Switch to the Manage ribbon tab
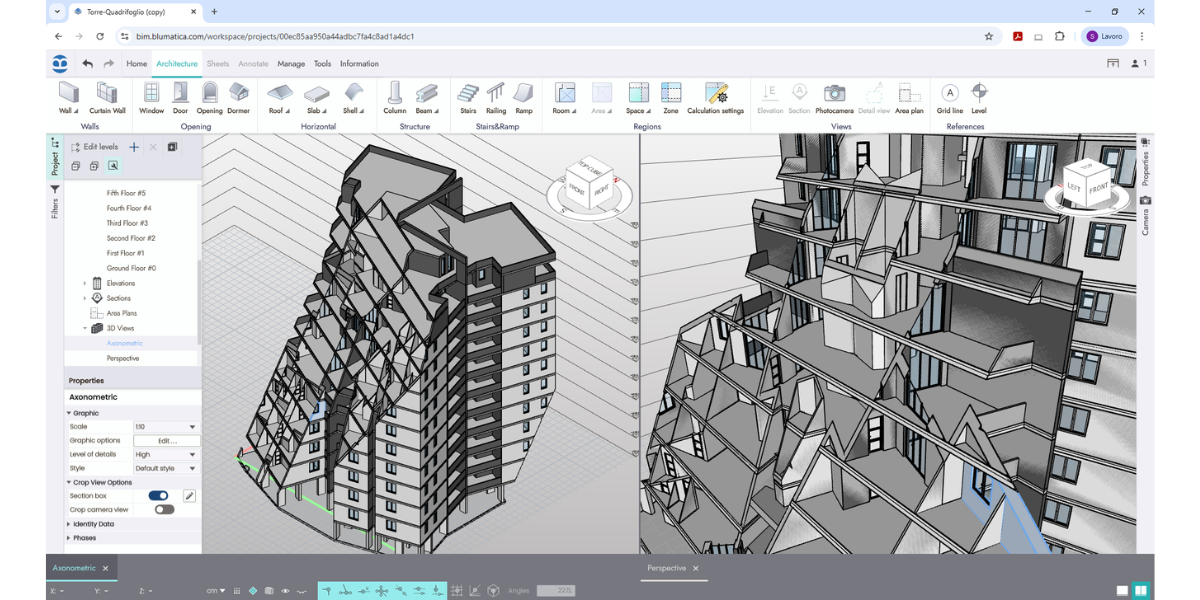Screen dimensions: 1200x600 point(291,64)
